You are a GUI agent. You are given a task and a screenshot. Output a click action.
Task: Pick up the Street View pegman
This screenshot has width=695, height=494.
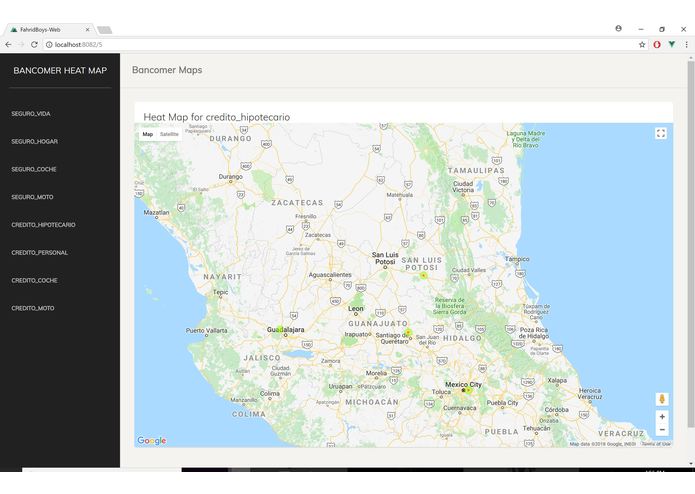pos(662,399)
